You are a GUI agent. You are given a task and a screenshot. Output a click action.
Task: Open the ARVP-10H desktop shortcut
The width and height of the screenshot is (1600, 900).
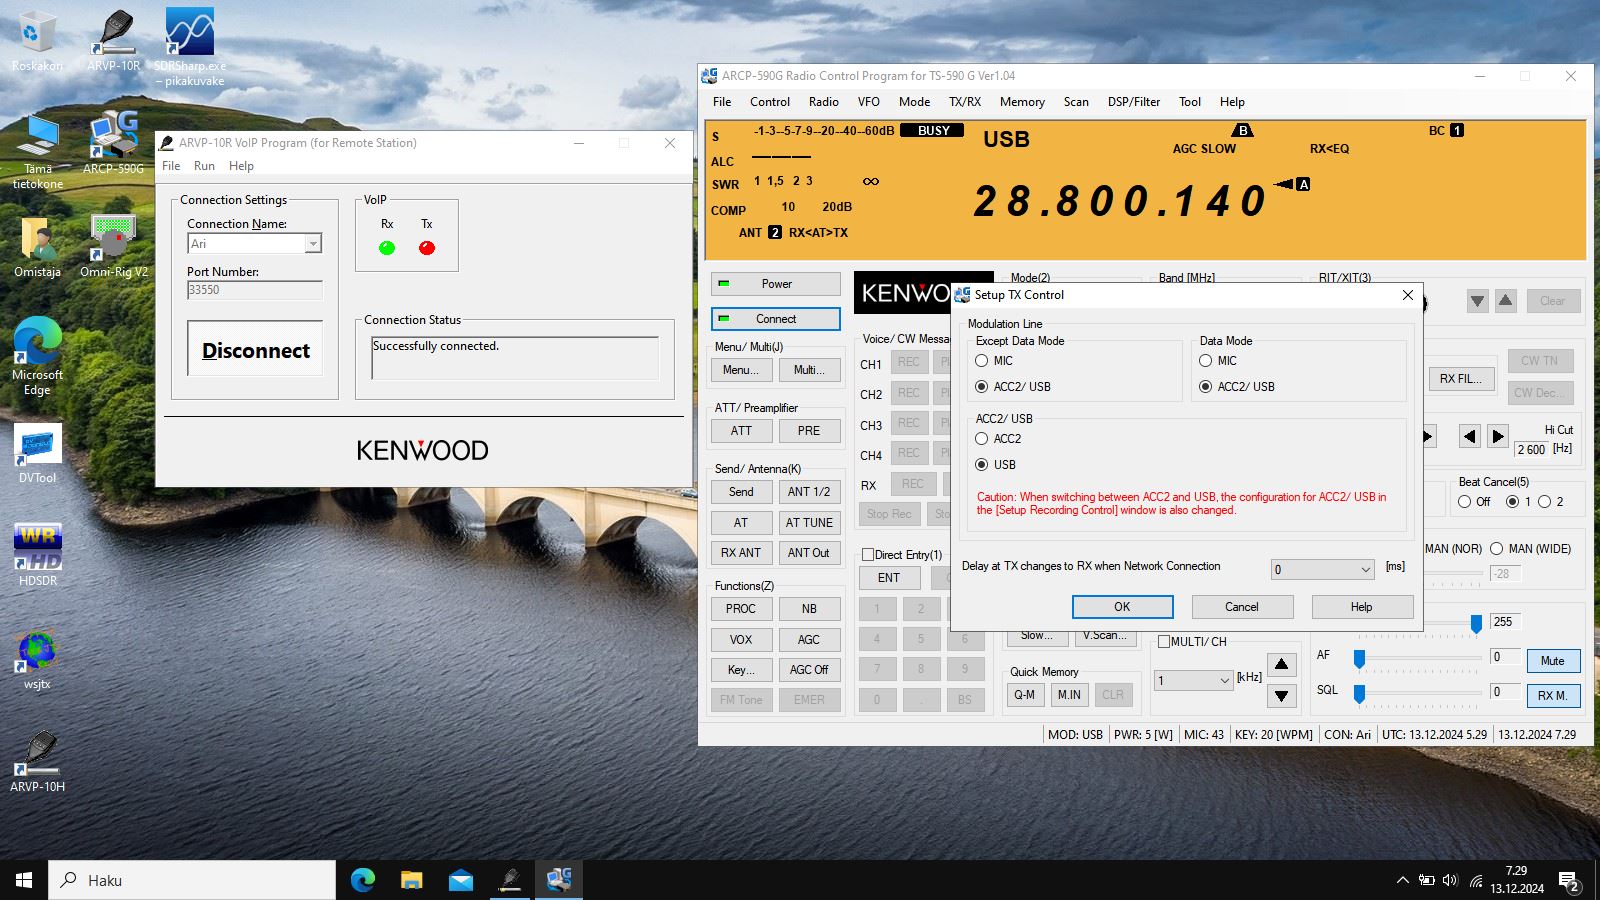click(37, 762)
